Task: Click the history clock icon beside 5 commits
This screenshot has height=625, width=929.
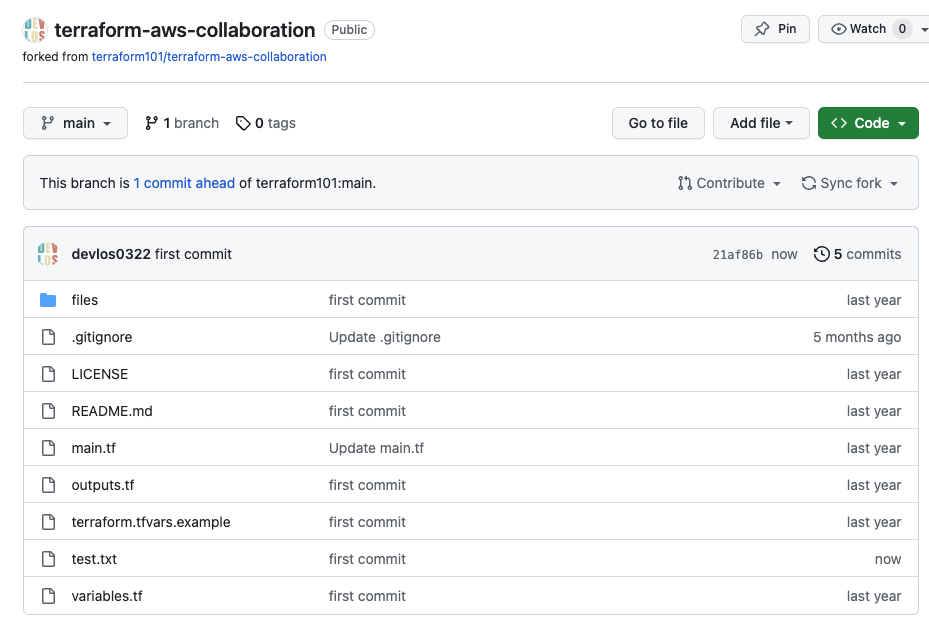Action: click(x=821, y=254)
